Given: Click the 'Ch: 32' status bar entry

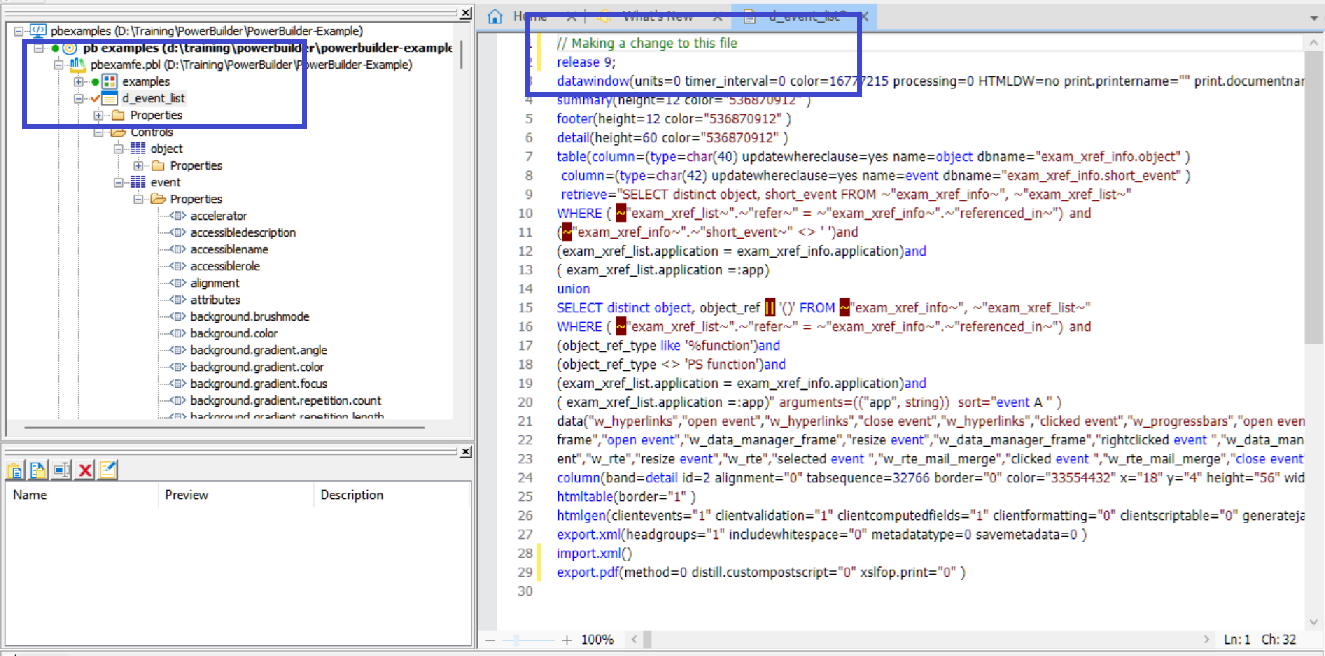Looking at the screenshot, I should (x=1279, y=639).
